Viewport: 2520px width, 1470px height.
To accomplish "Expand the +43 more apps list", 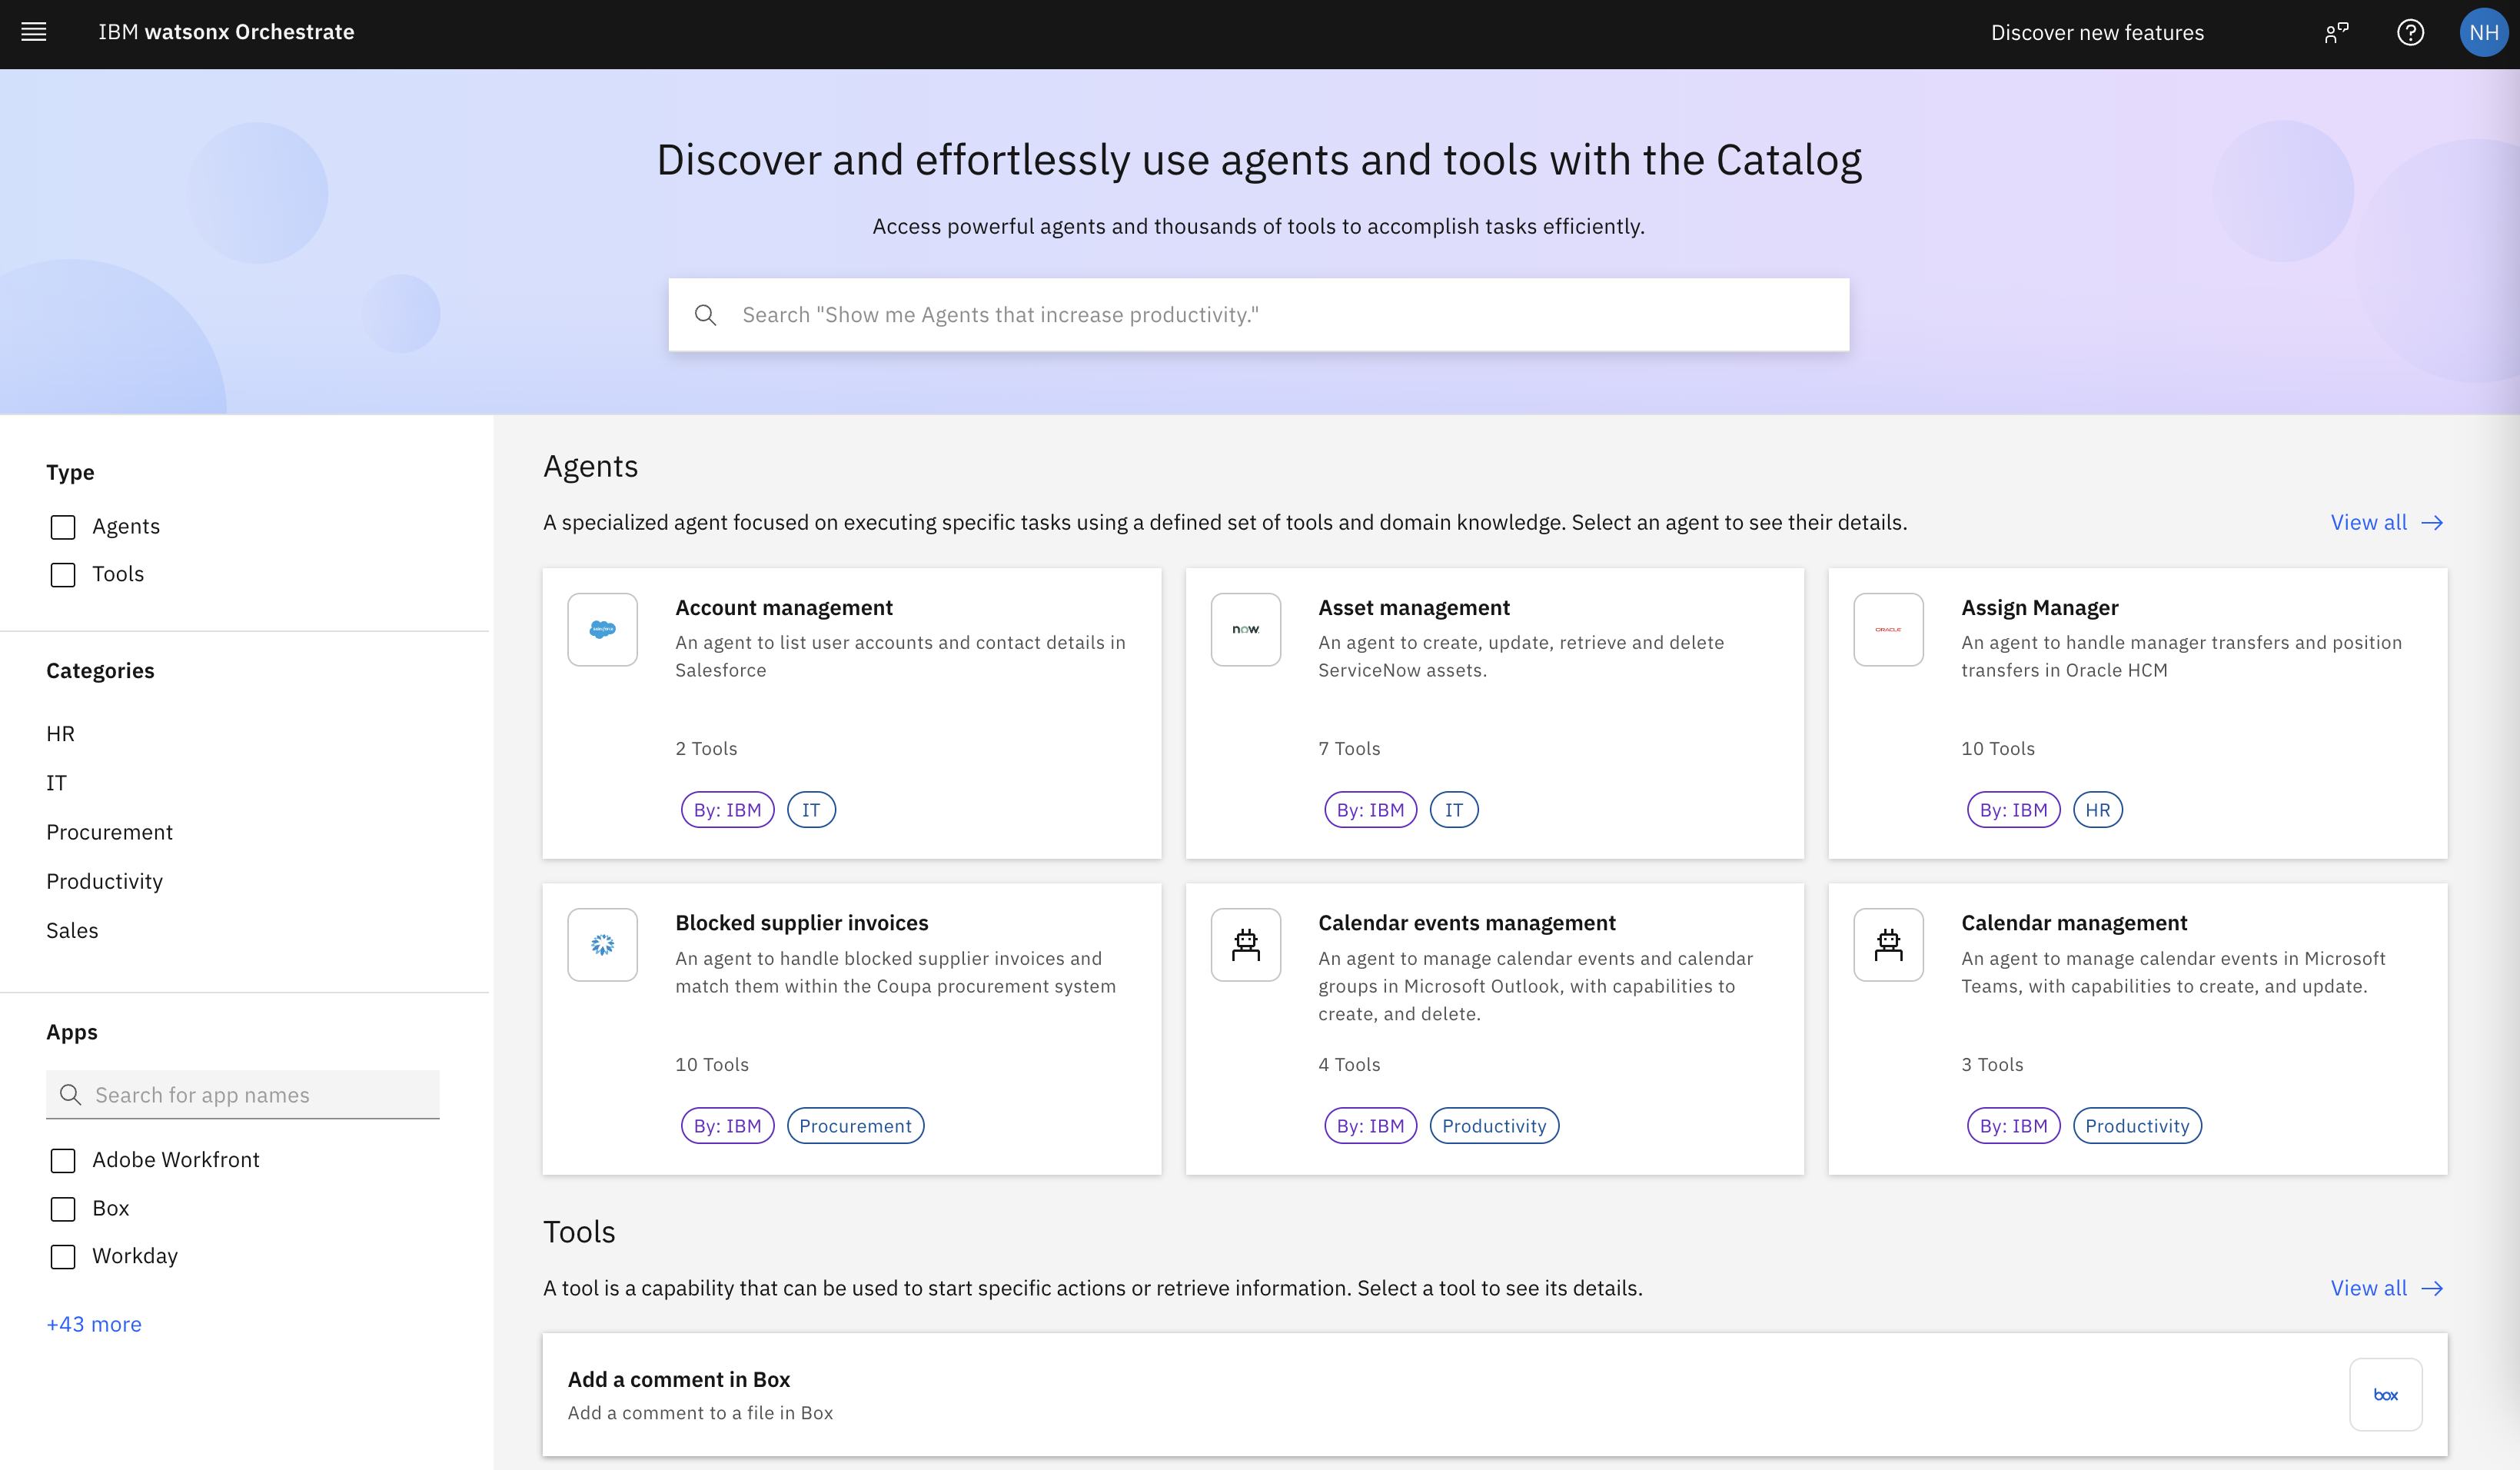I will tap(94, 1324).
